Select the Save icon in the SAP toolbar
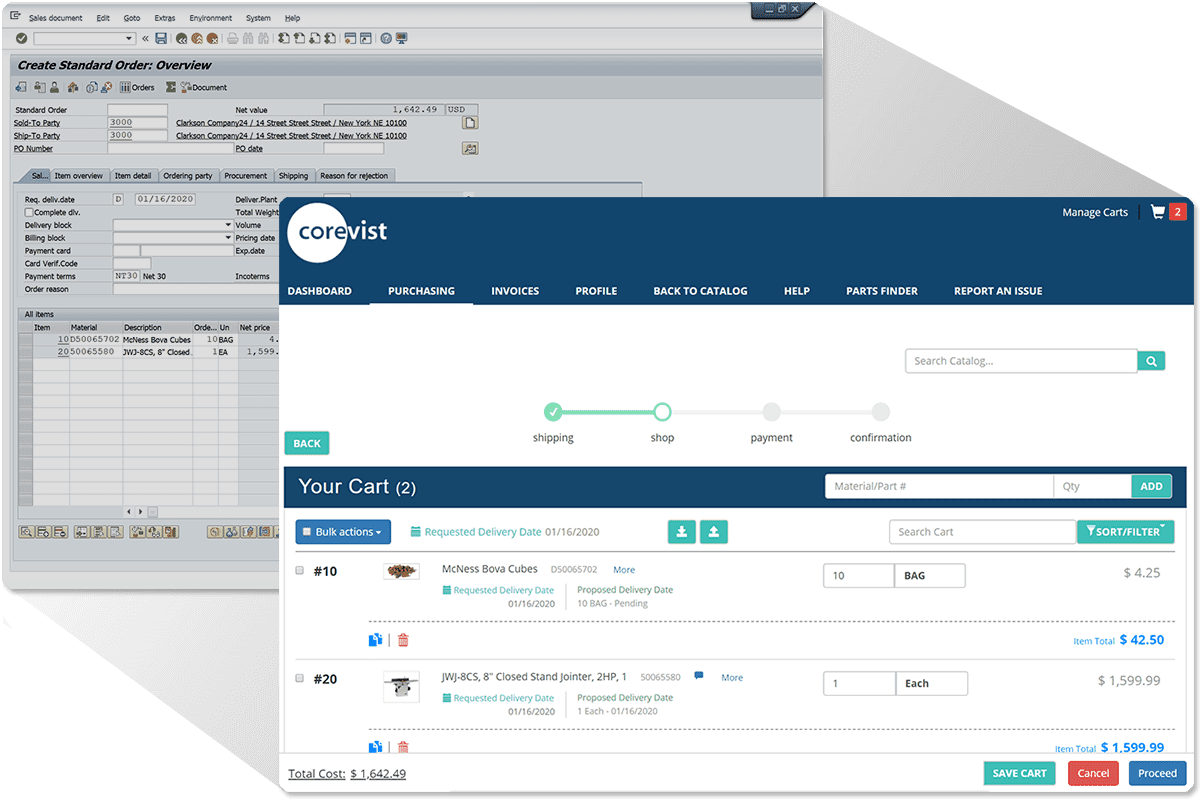The height and width of the screenshot is (800, 1200). pos(161,38)
